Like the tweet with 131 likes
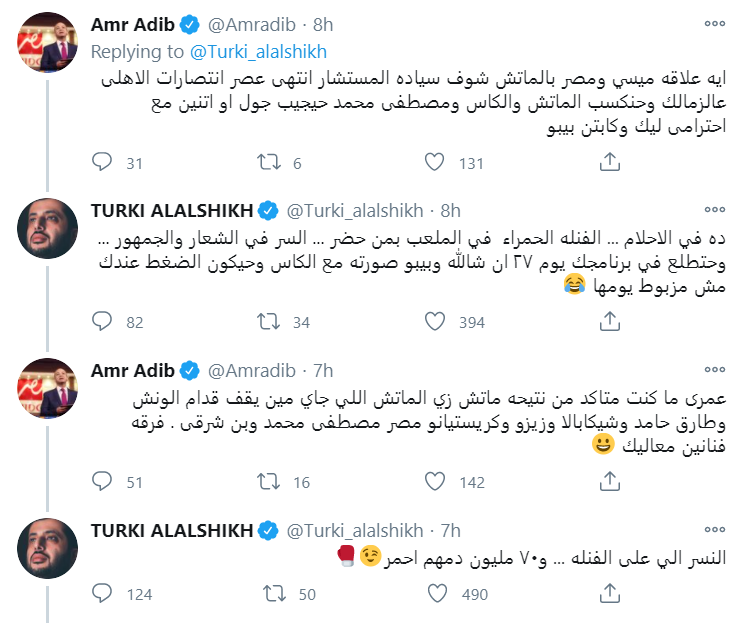Screen dimensions: 745x623 pyautogui.click(x=435, y=163)
